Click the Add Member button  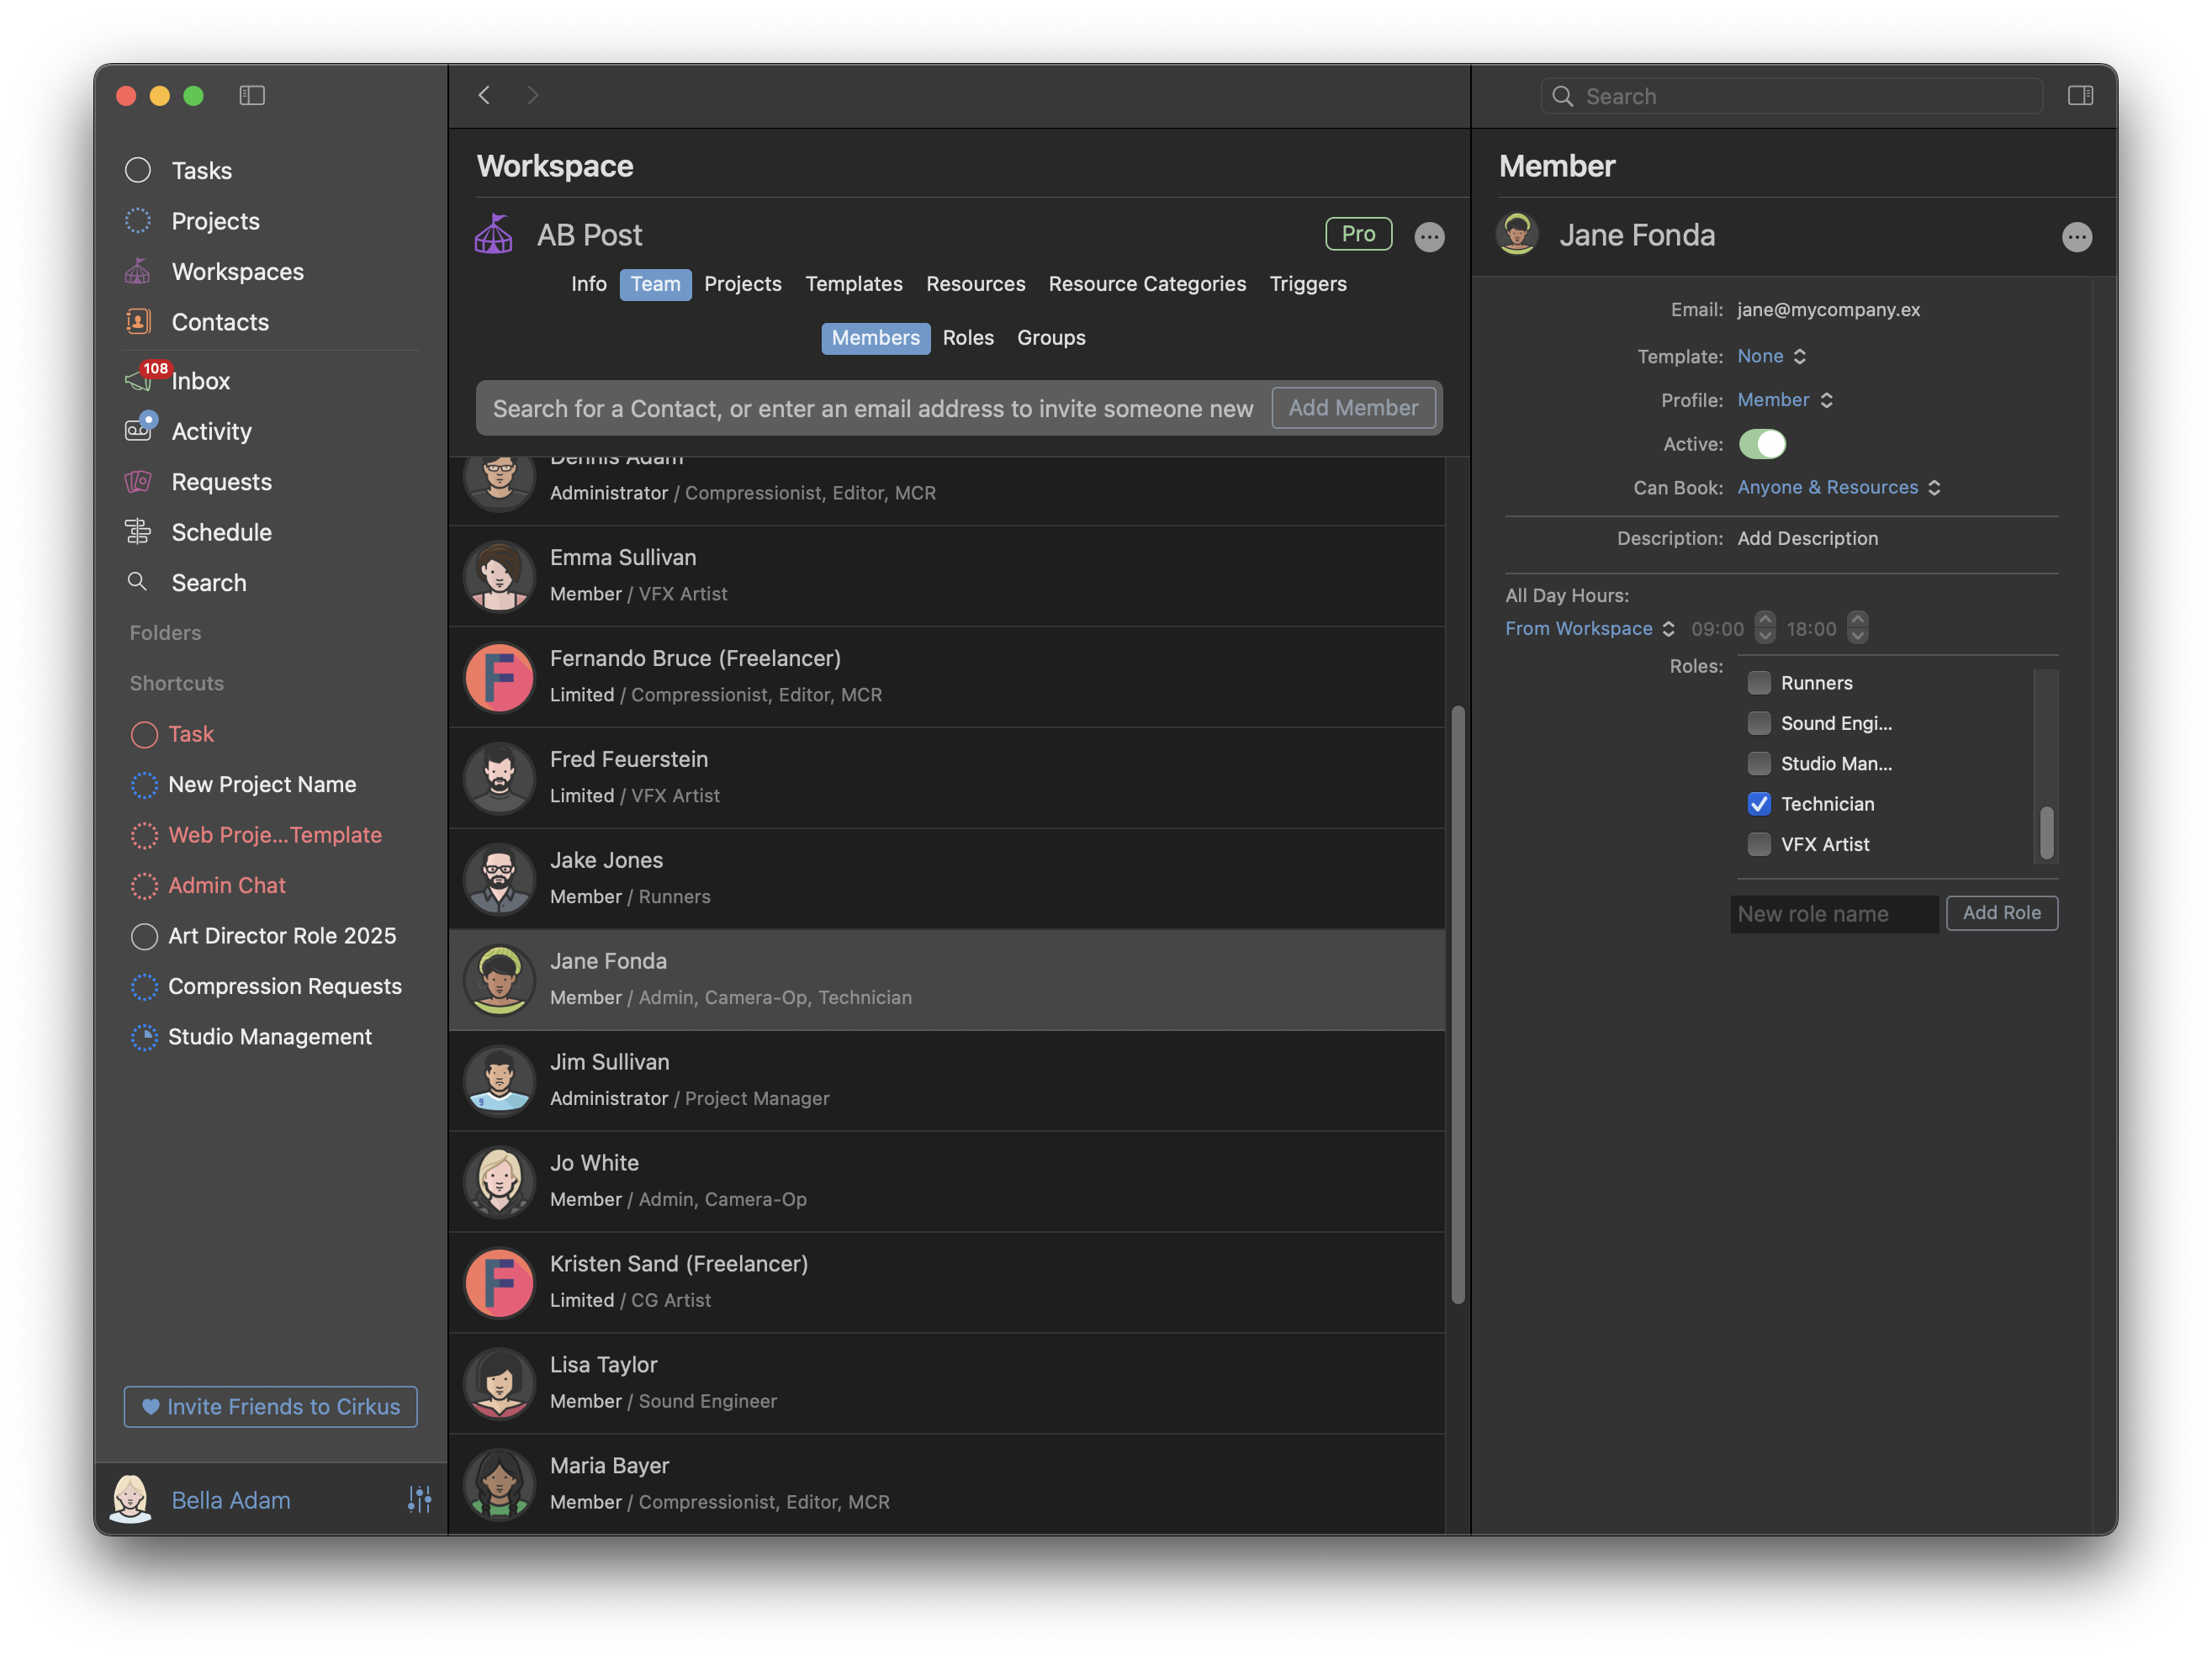(1352, 408)
